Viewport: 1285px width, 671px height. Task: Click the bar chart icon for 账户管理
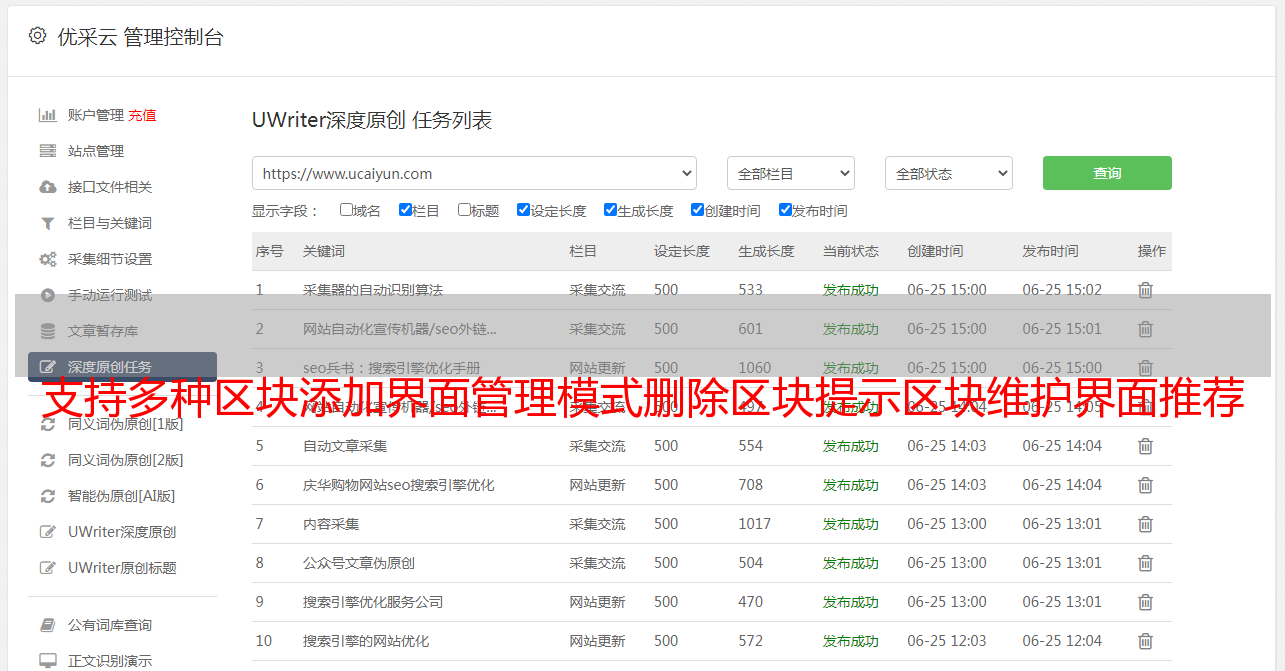(x=47, y=115)
